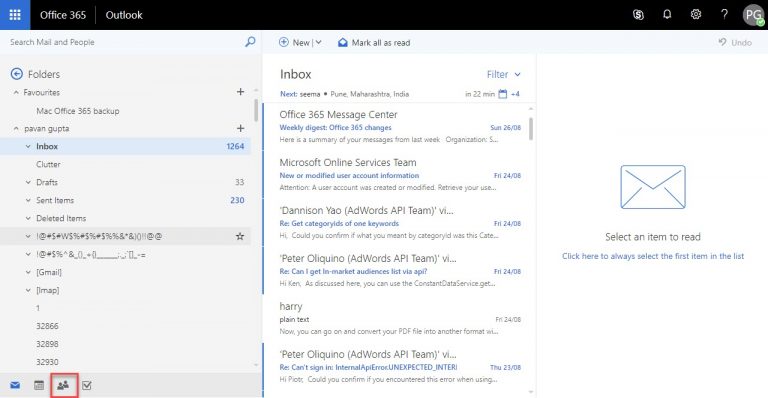Screen dimensions: 768x398
Task: Click the New mail plus icon
Action: (x=284, y=42)
